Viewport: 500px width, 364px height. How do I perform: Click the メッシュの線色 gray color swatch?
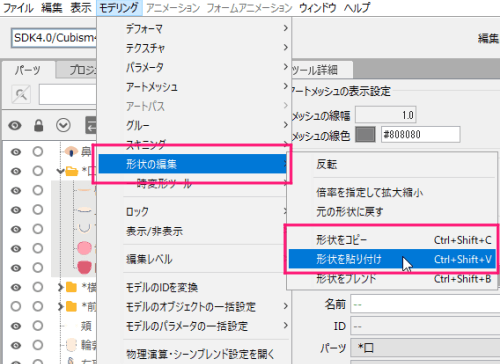click(x=365, y=135)
